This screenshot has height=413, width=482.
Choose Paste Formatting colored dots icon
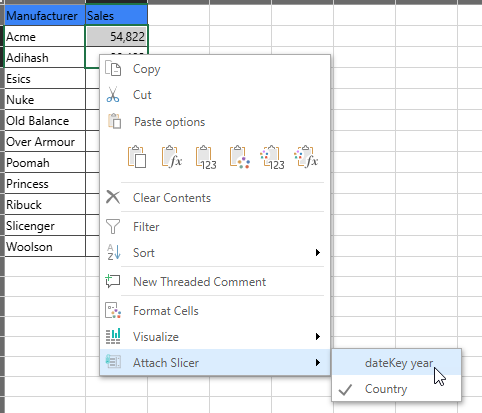(x=240, y=157)
